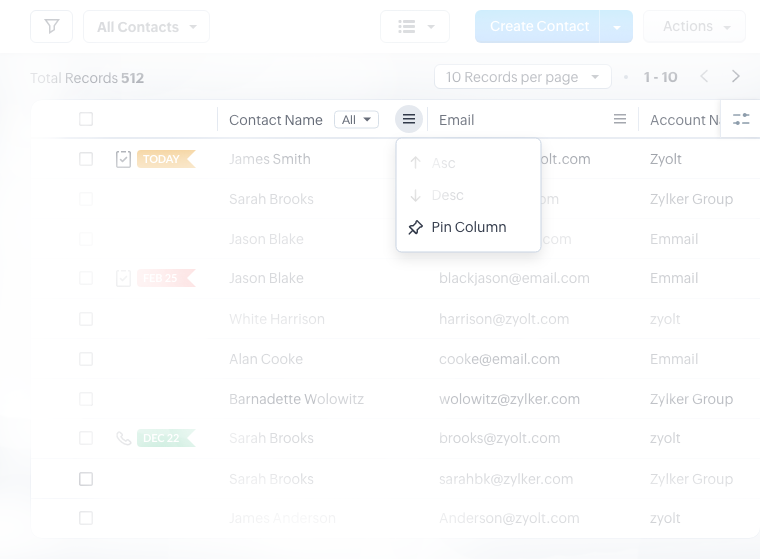Click Contact Name column menu icon

tap(409, 120)
